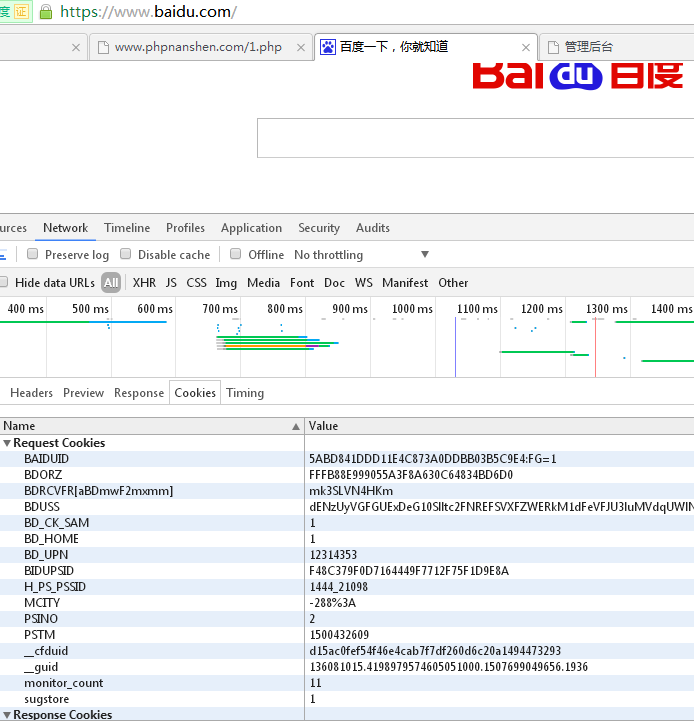
Task: Open the Profiles panel tab
Action: pyautogui.click(x=185, y=228)
